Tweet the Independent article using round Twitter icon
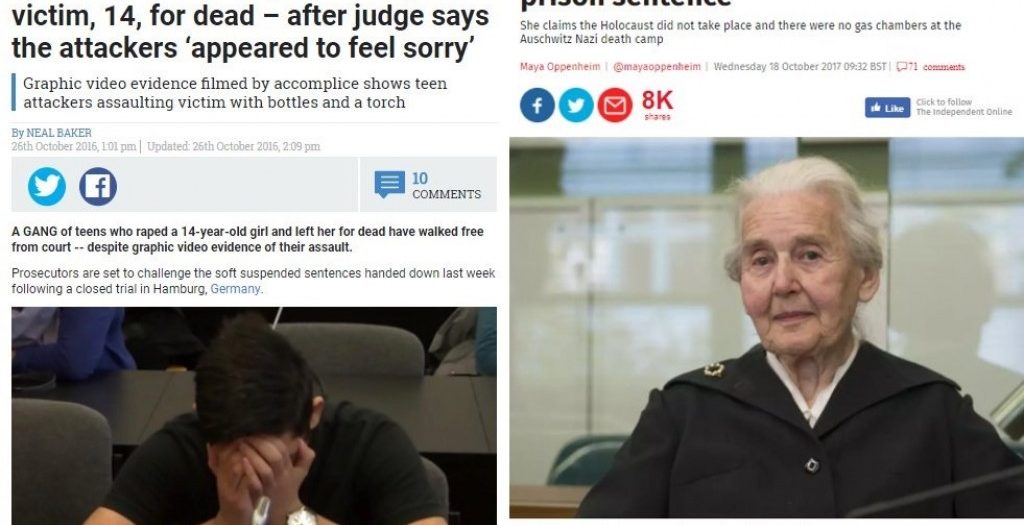 point(576,106)
